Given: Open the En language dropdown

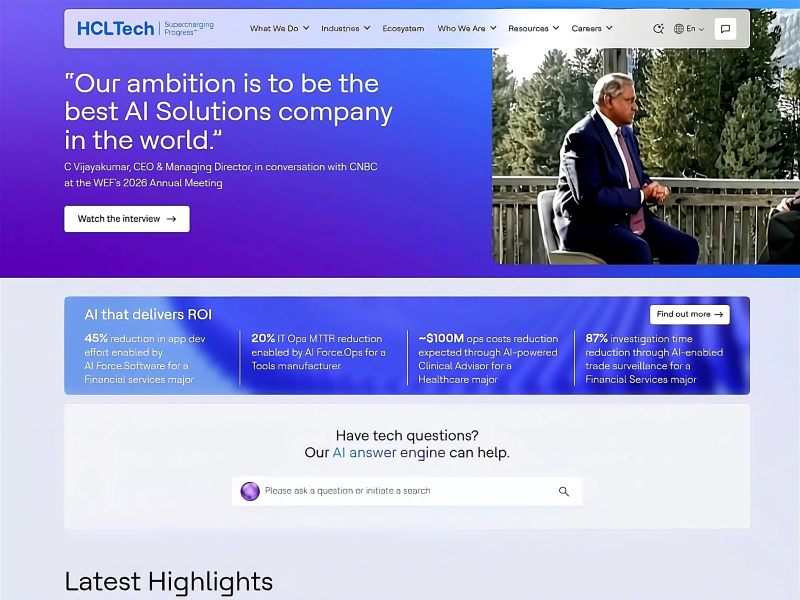Looking at the screenshot, I should (x=695, y=29).
